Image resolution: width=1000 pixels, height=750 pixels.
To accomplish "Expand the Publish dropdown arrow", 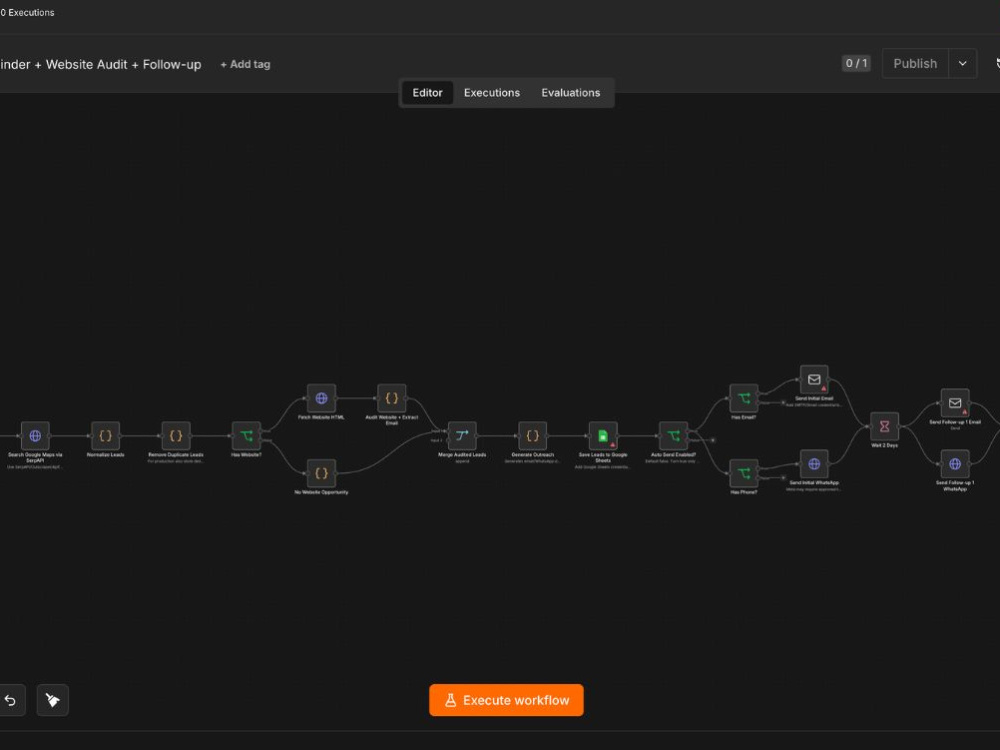I will 962,64.
